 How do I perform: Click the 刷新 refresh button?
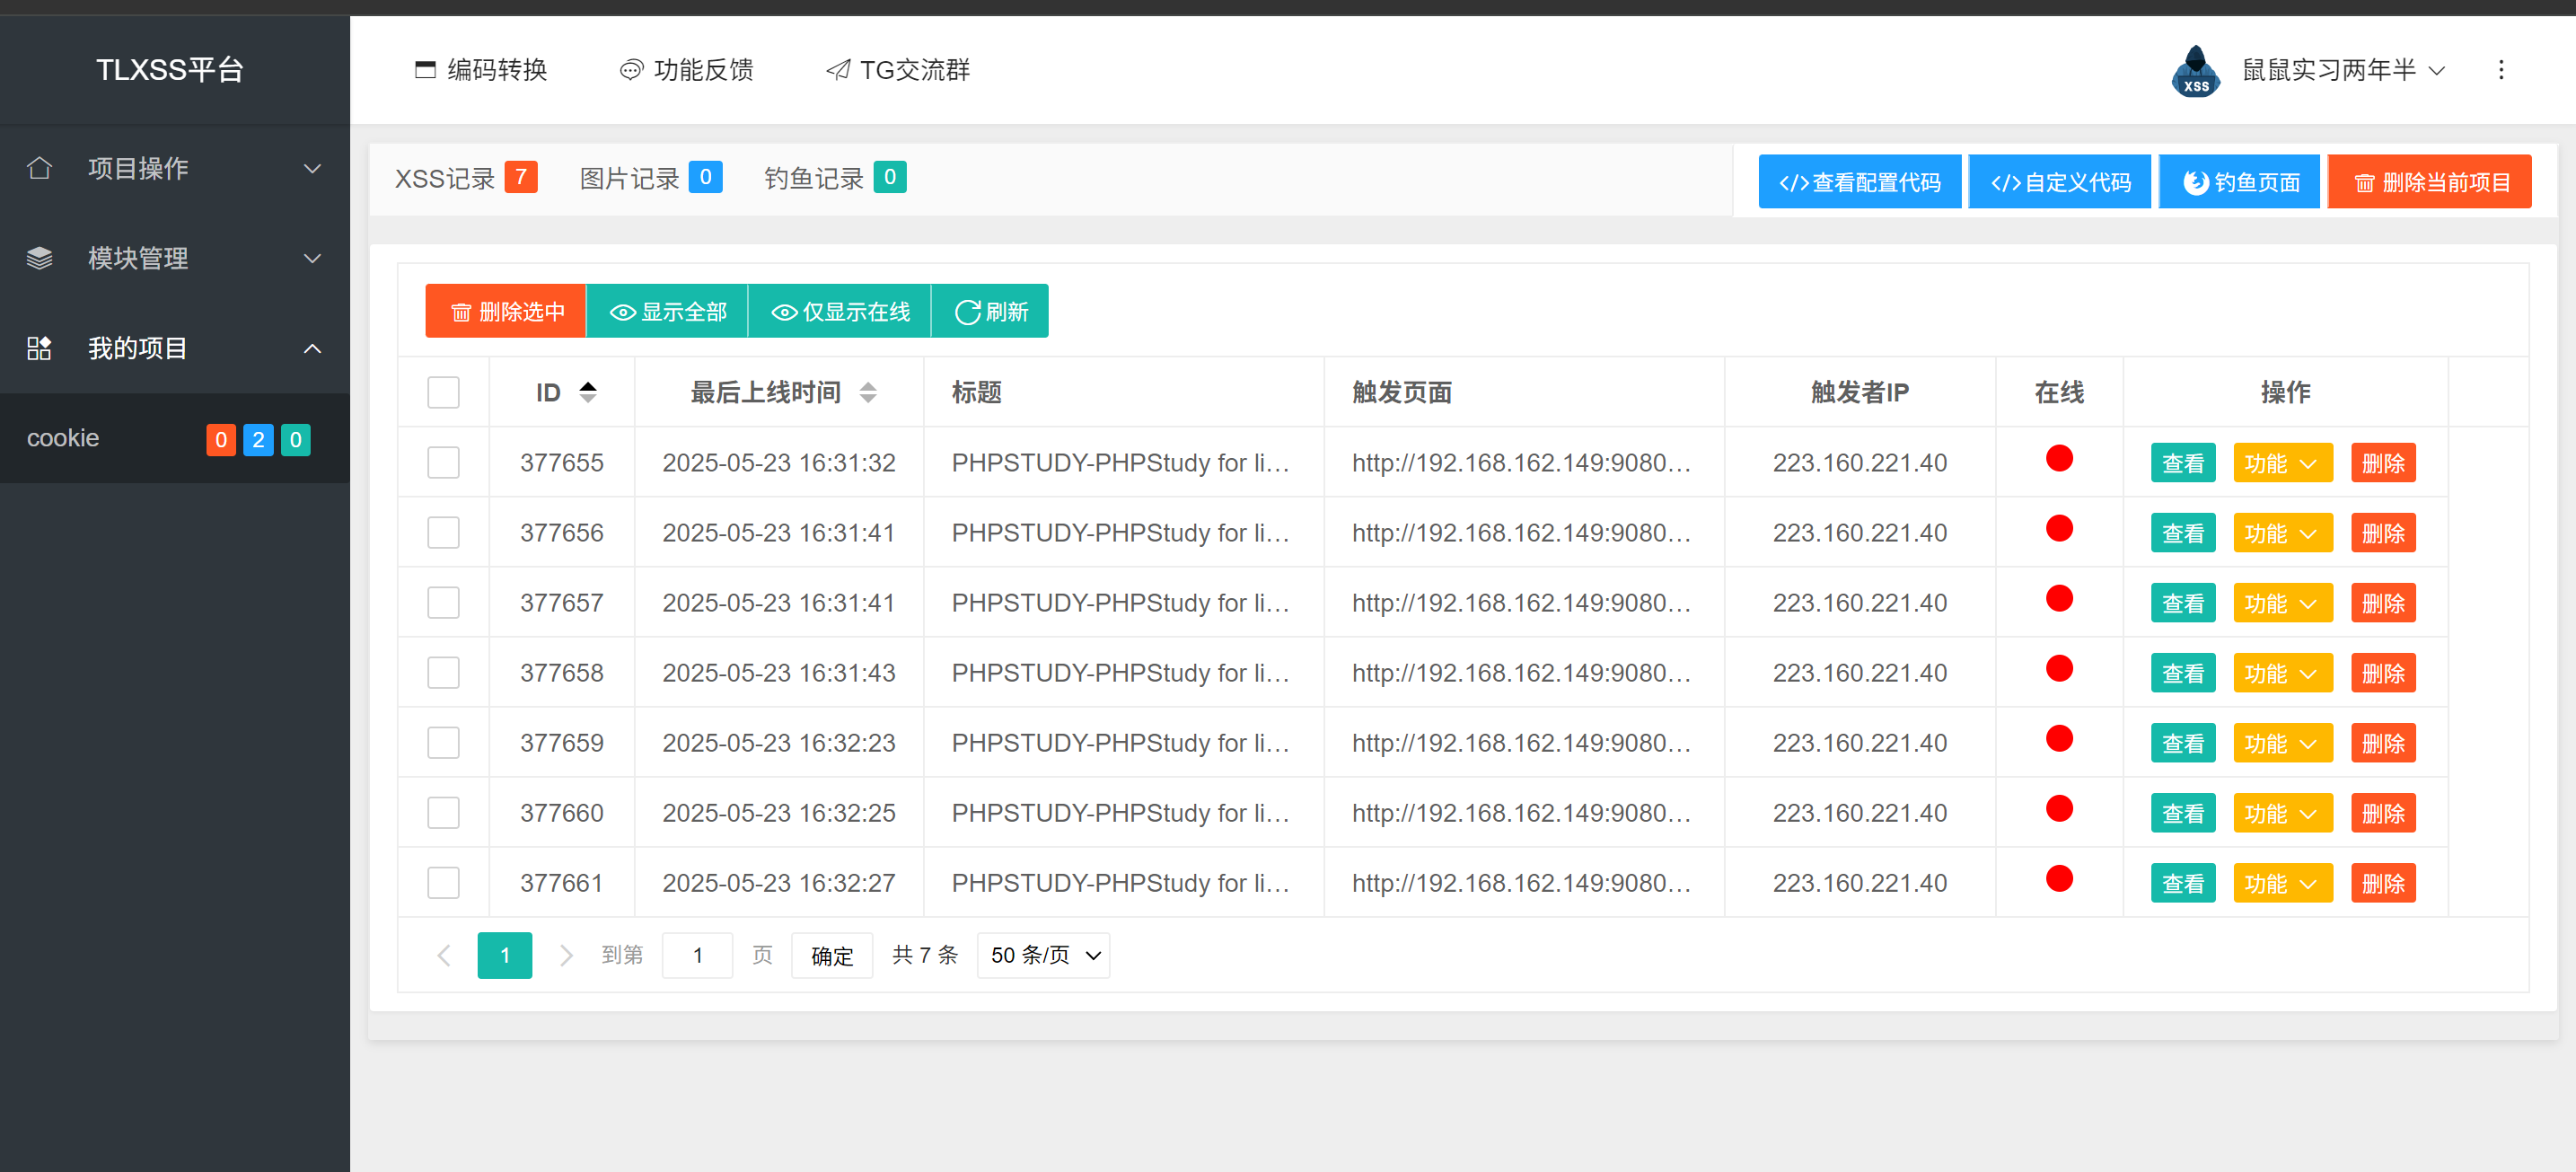990,312
